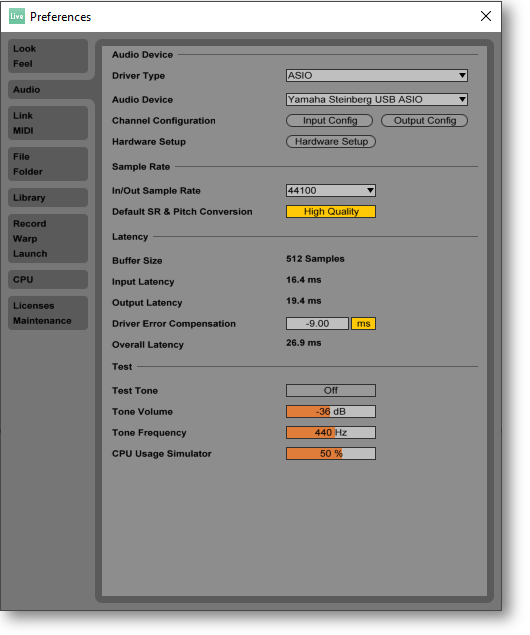
Task: Click the Test Tone label
Action: tap(135, 390)
